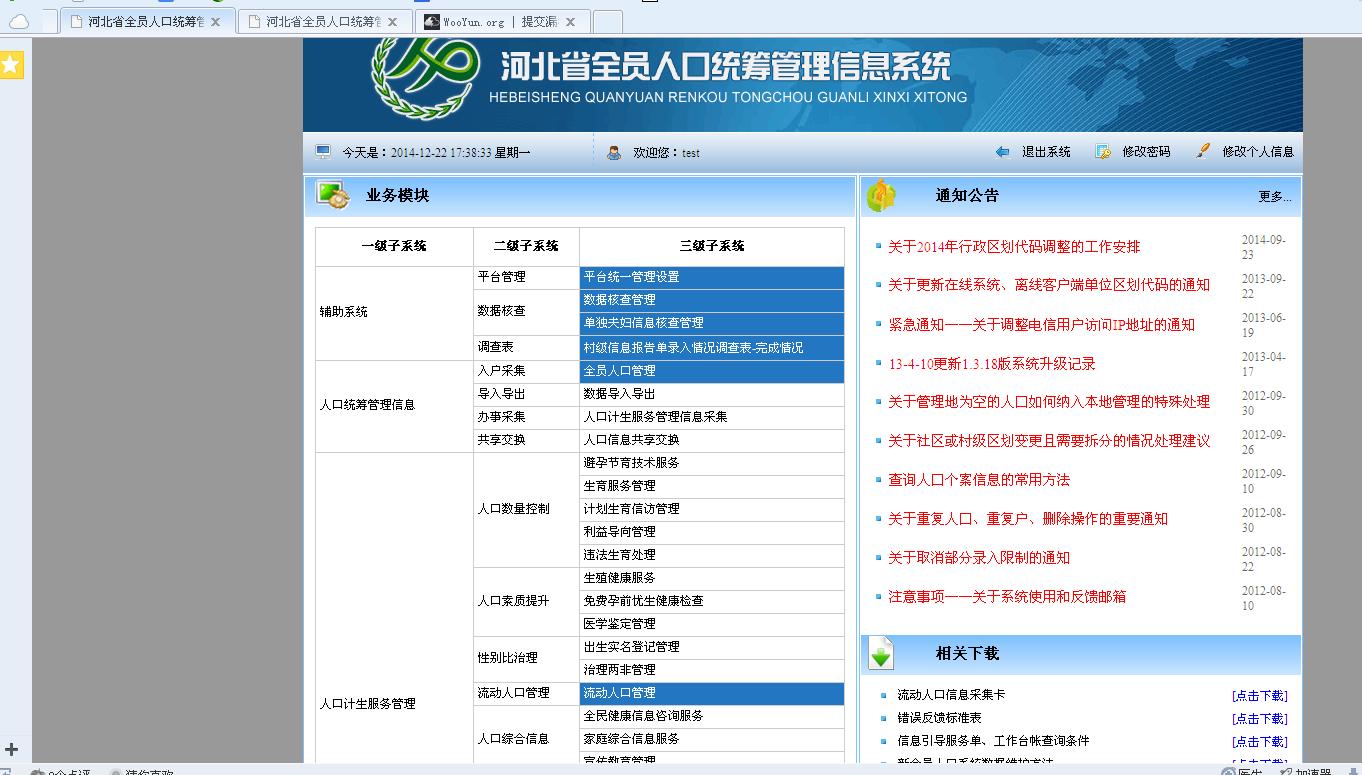Click the icon beside 修改密码
1362x775 pixels.
[1103, 152]
